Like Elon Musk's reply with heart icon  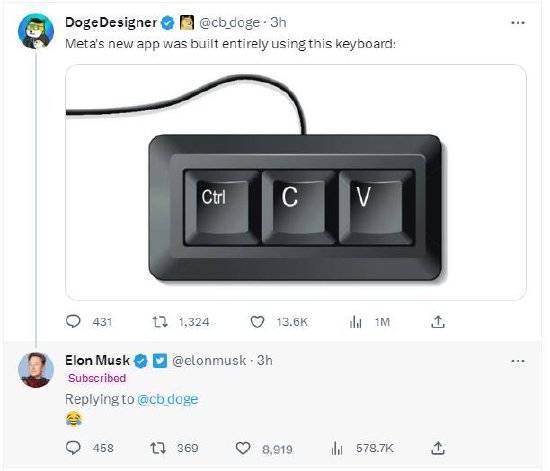click(243, 448)
